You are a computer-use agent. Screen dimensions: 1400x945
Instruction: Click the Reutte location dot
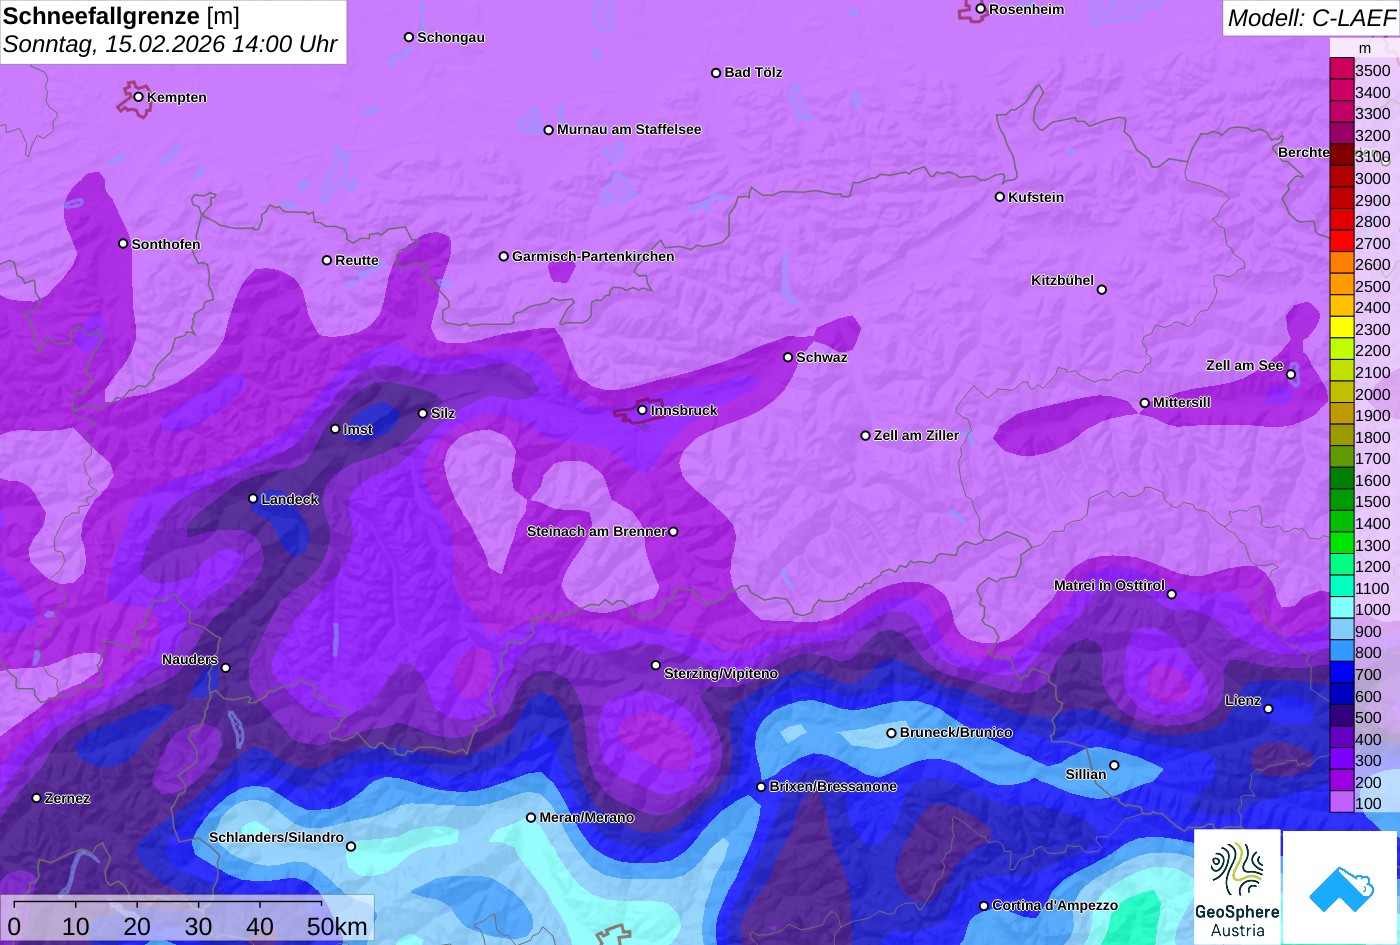pos(327,260)
